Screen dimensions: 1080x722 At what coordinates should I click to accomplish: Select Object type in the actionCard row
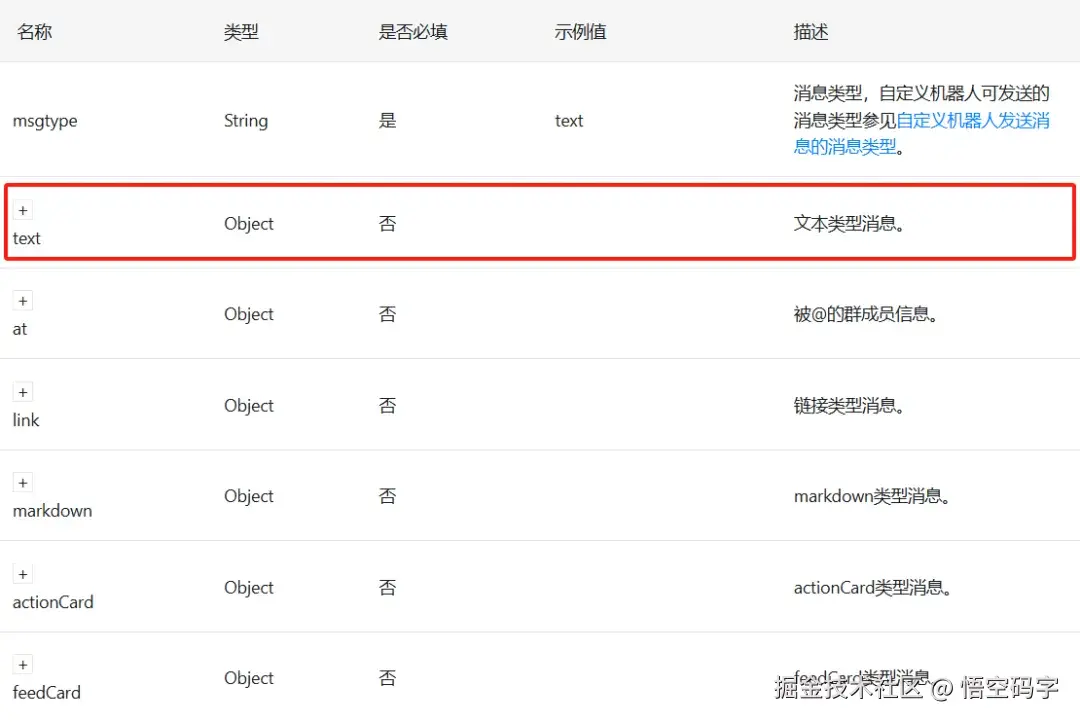(249, 588)
